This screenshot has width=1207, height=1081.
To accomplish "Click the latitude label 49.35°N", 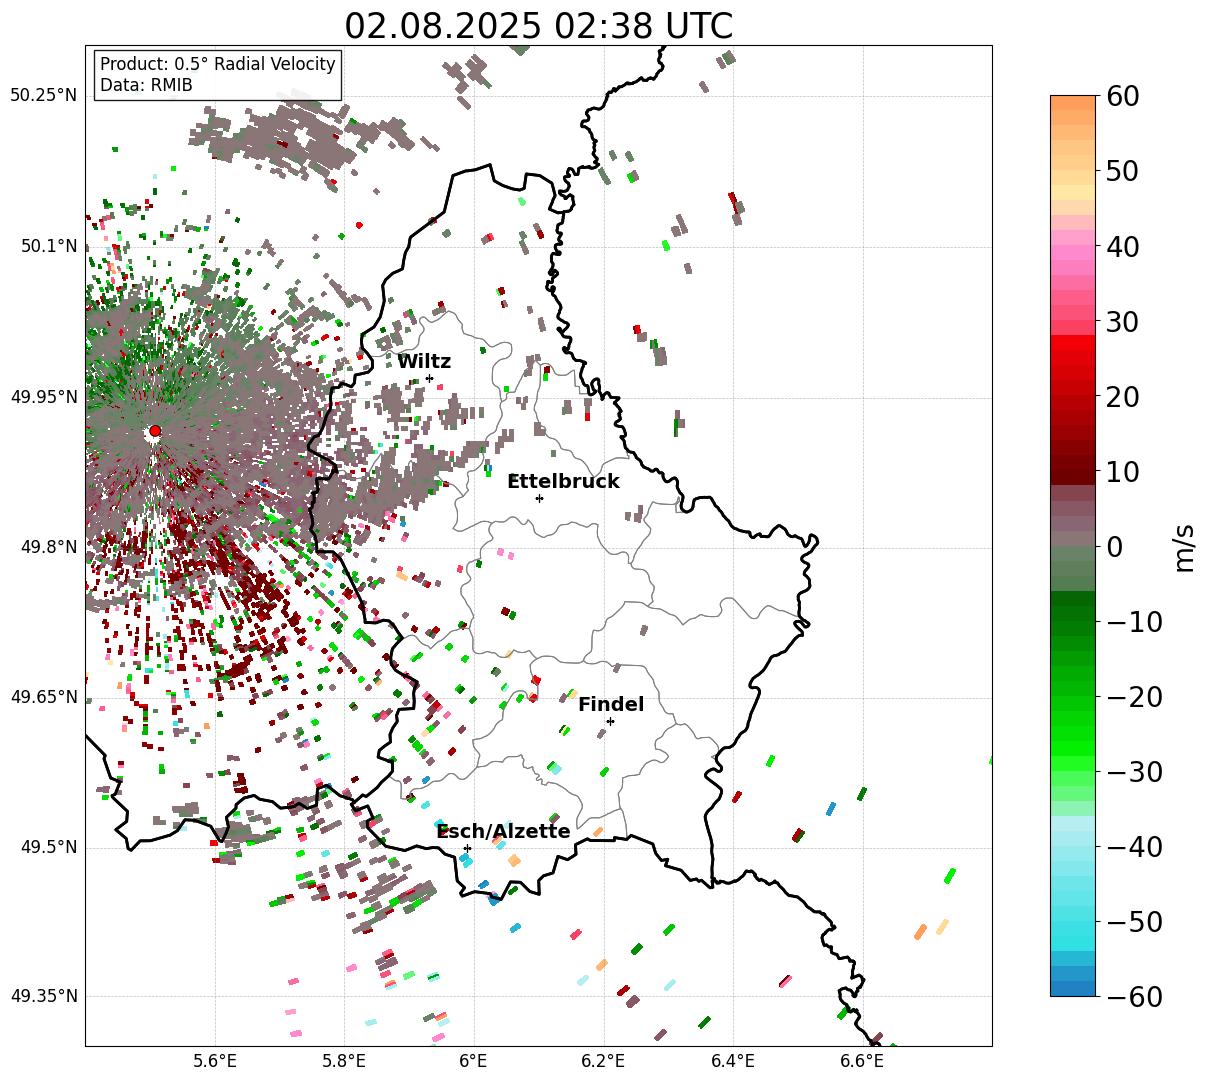I will (44, 996).
